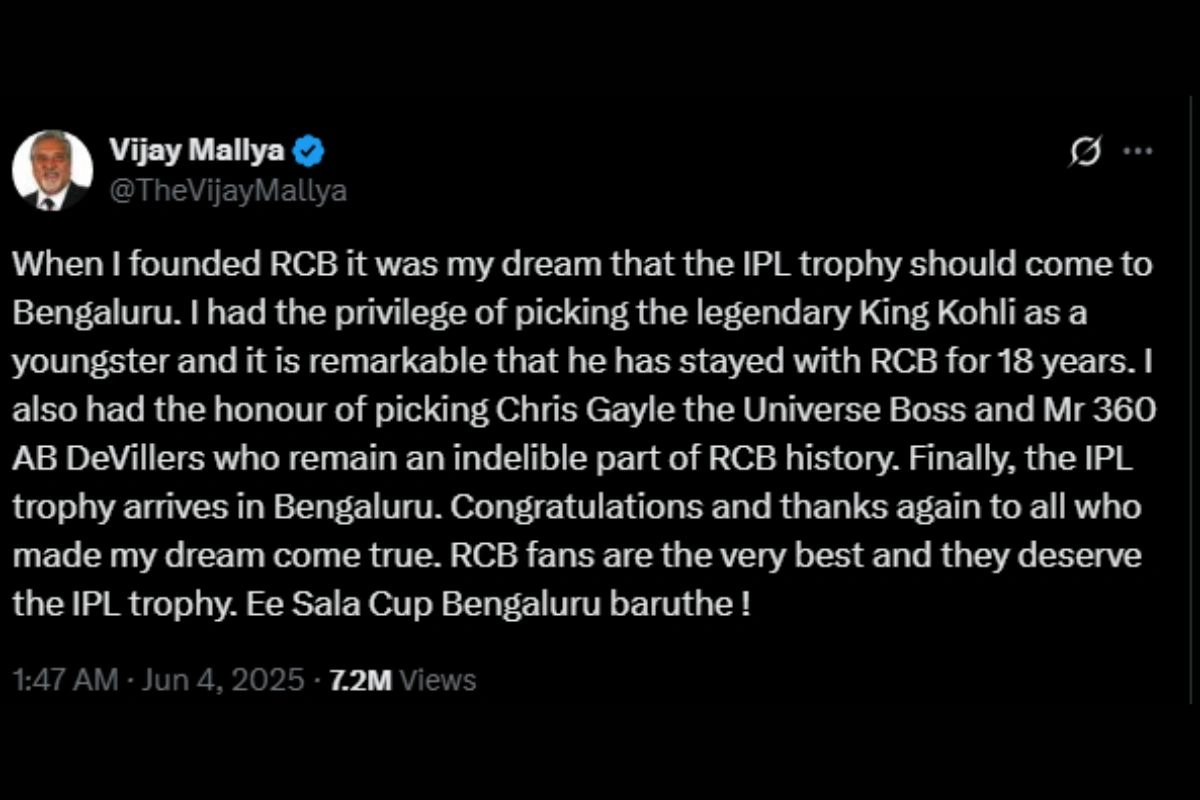Click the Grok explain icon on the tweet

(x=1085, y=150)
